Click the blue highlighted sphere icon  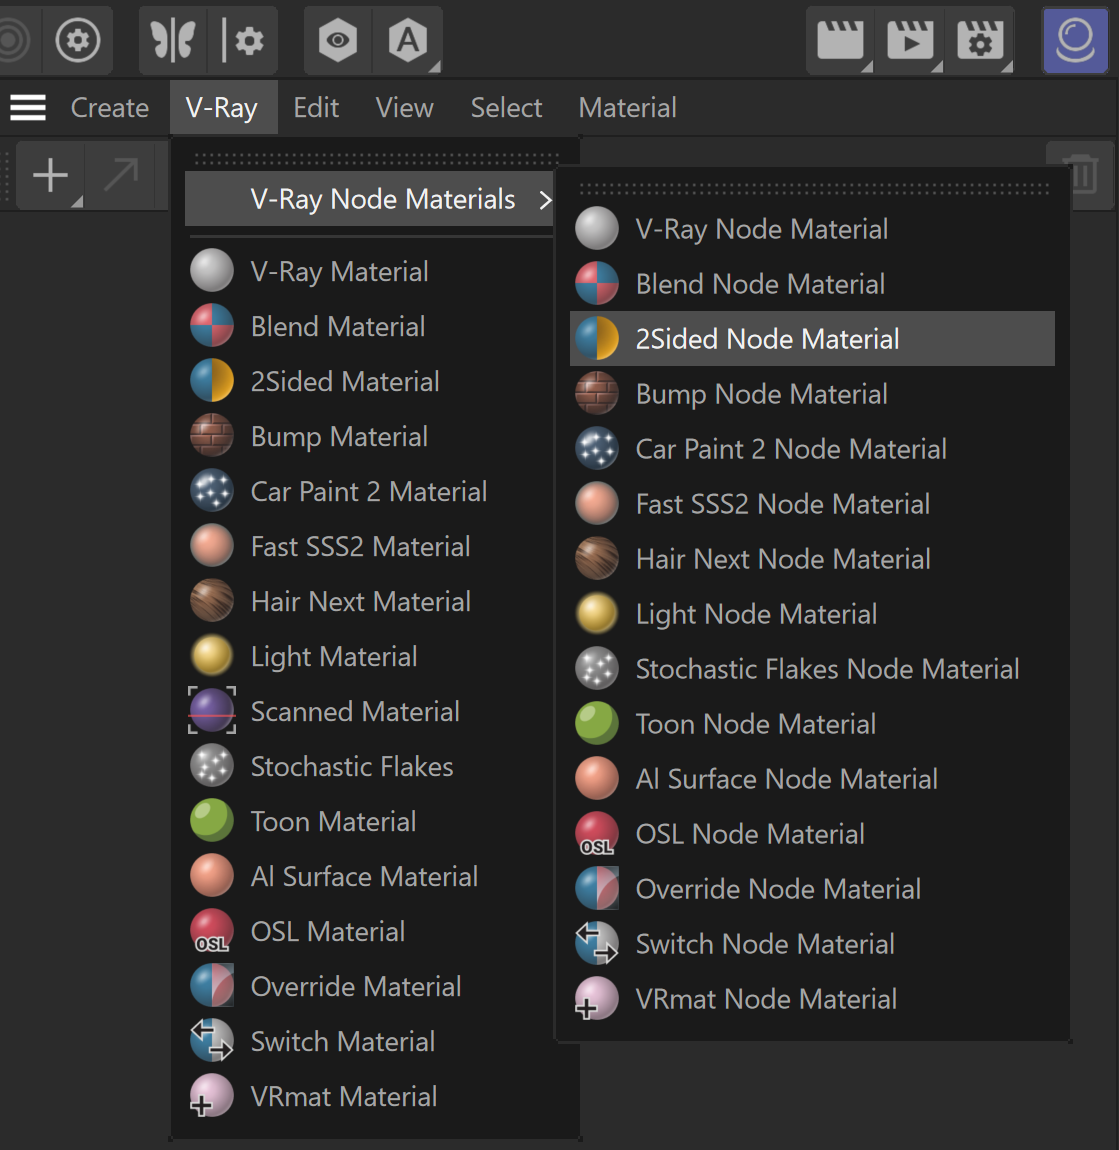[x=1076, y=40]
